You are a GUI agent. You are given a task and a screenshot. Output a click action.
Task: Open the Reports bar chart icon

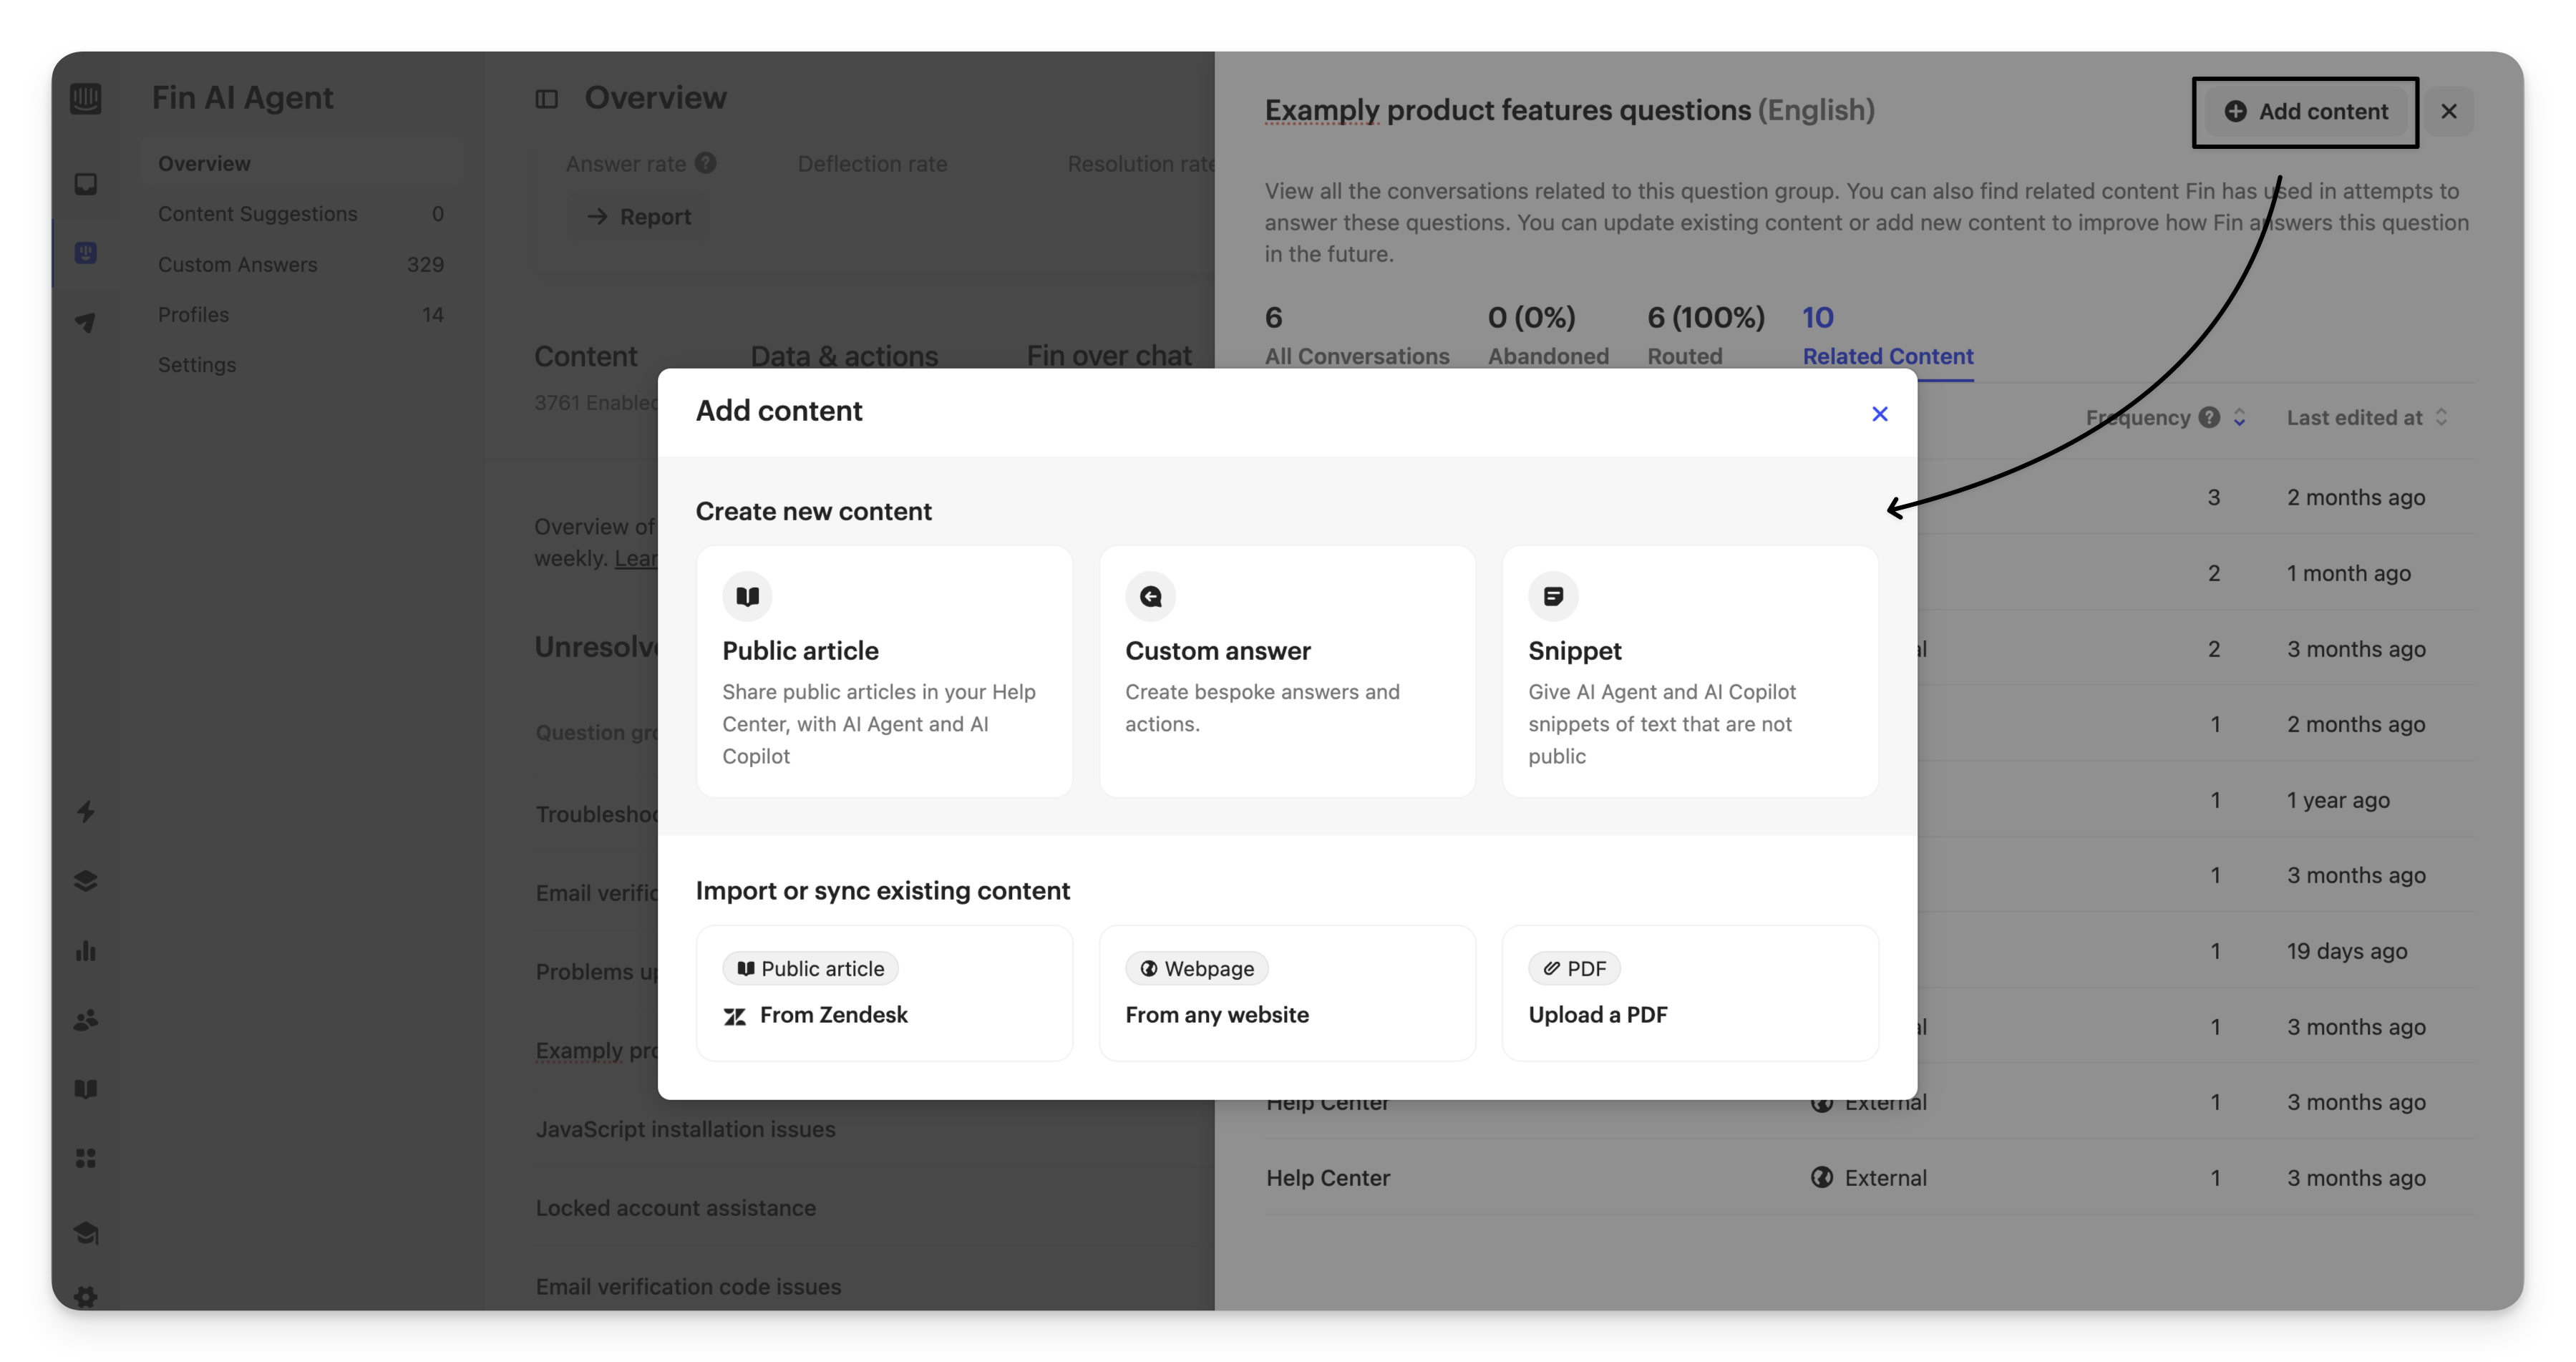(x=86, y=950)
